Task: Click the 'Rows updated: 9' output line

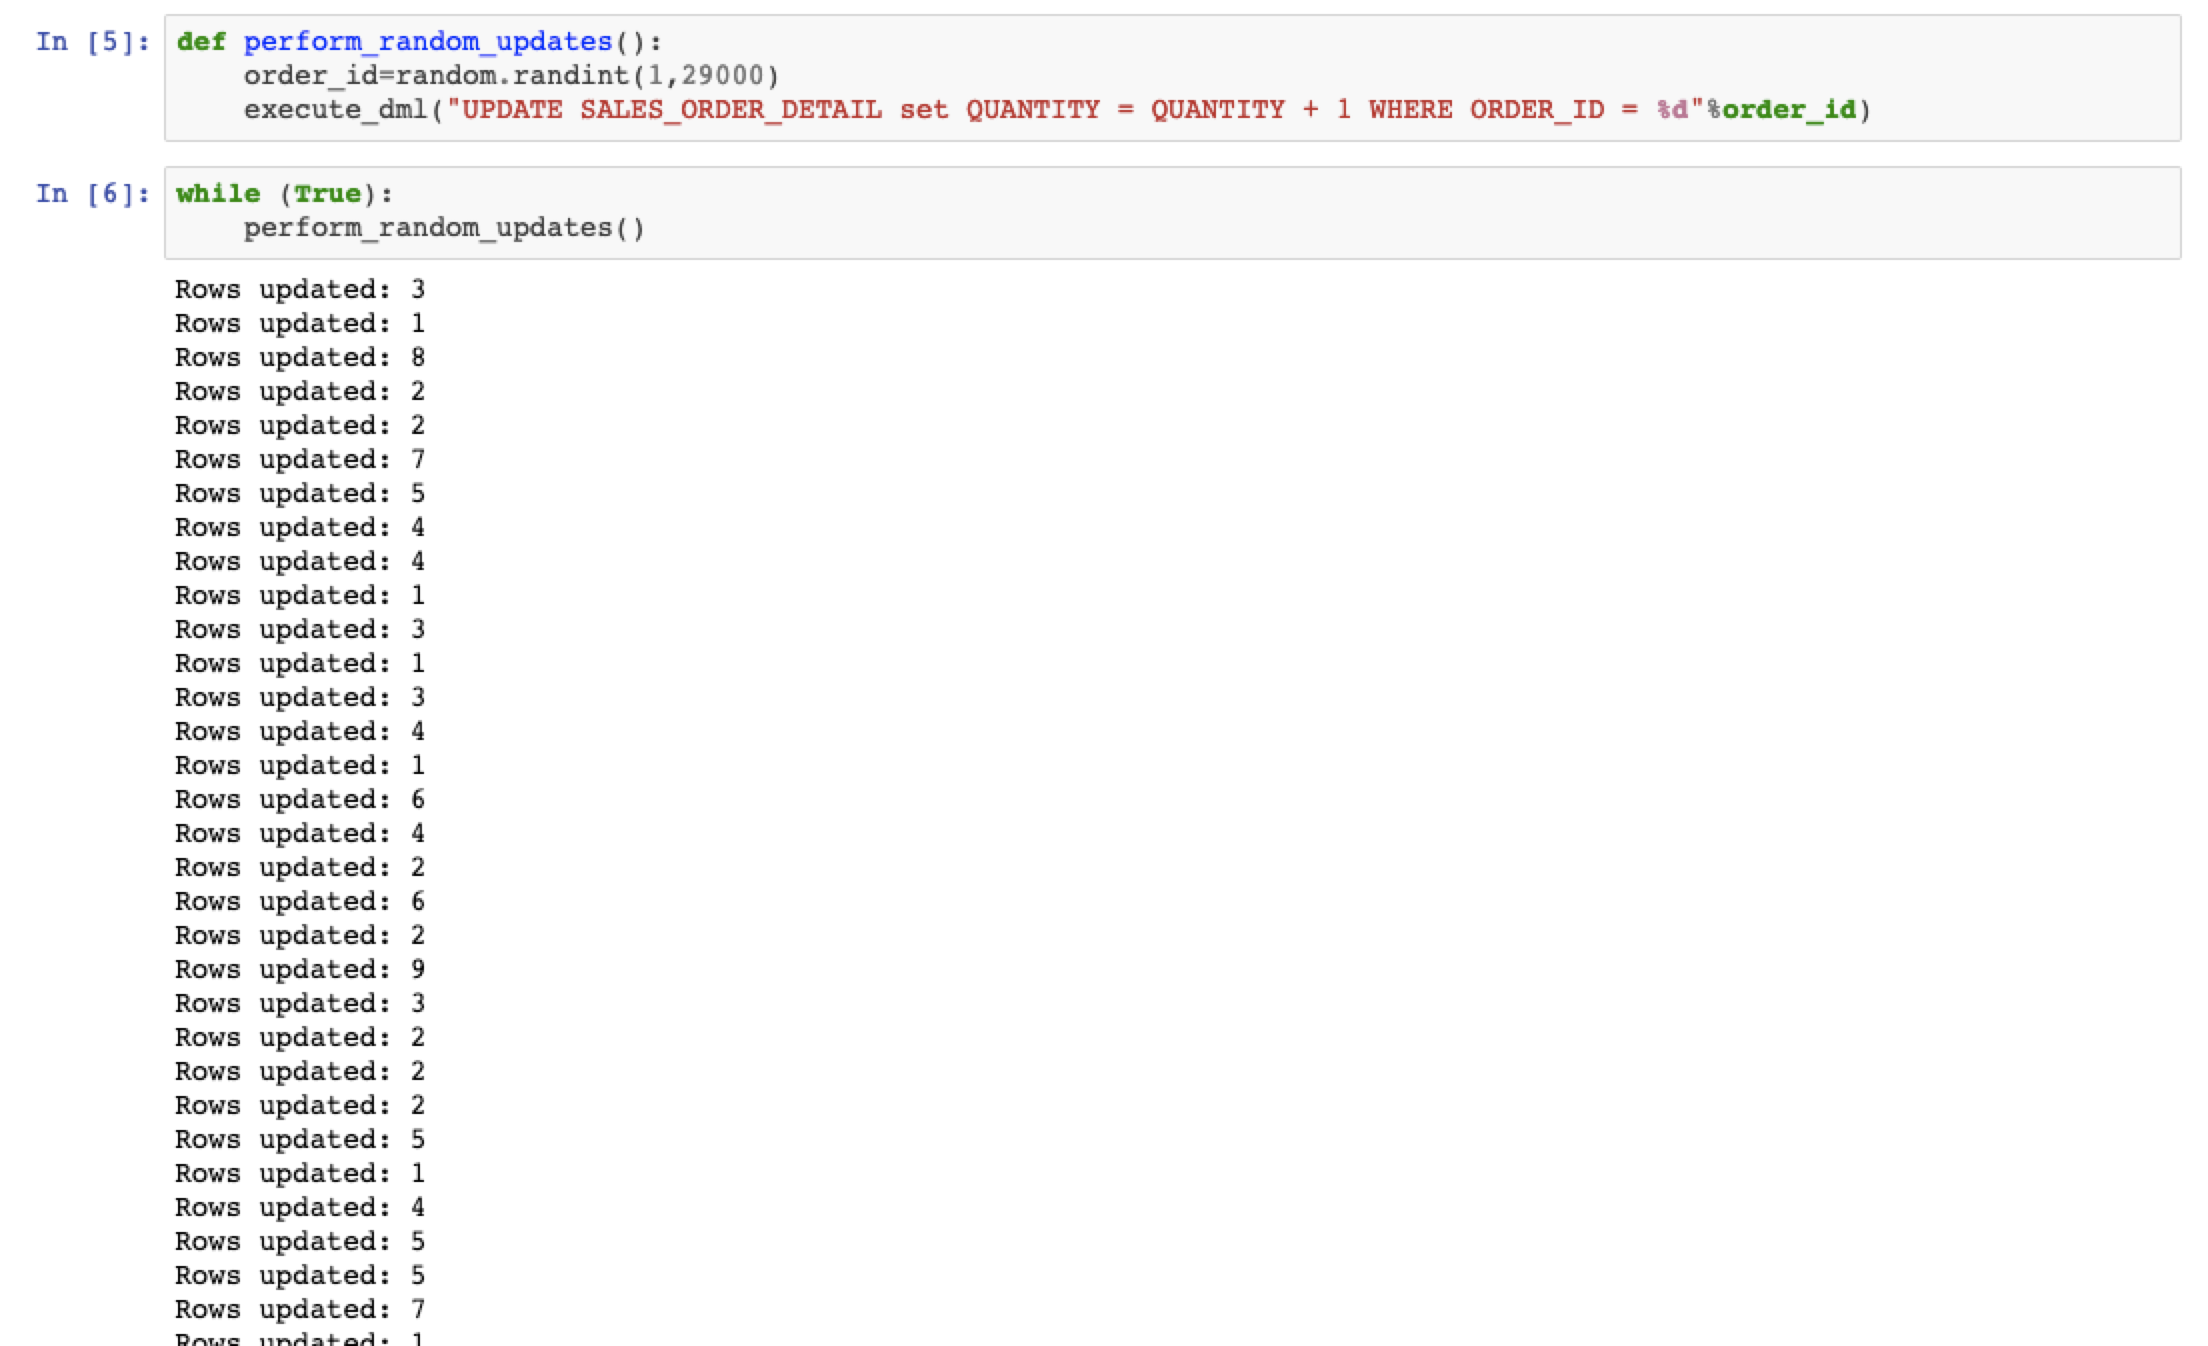Action: tap(299, 970)
